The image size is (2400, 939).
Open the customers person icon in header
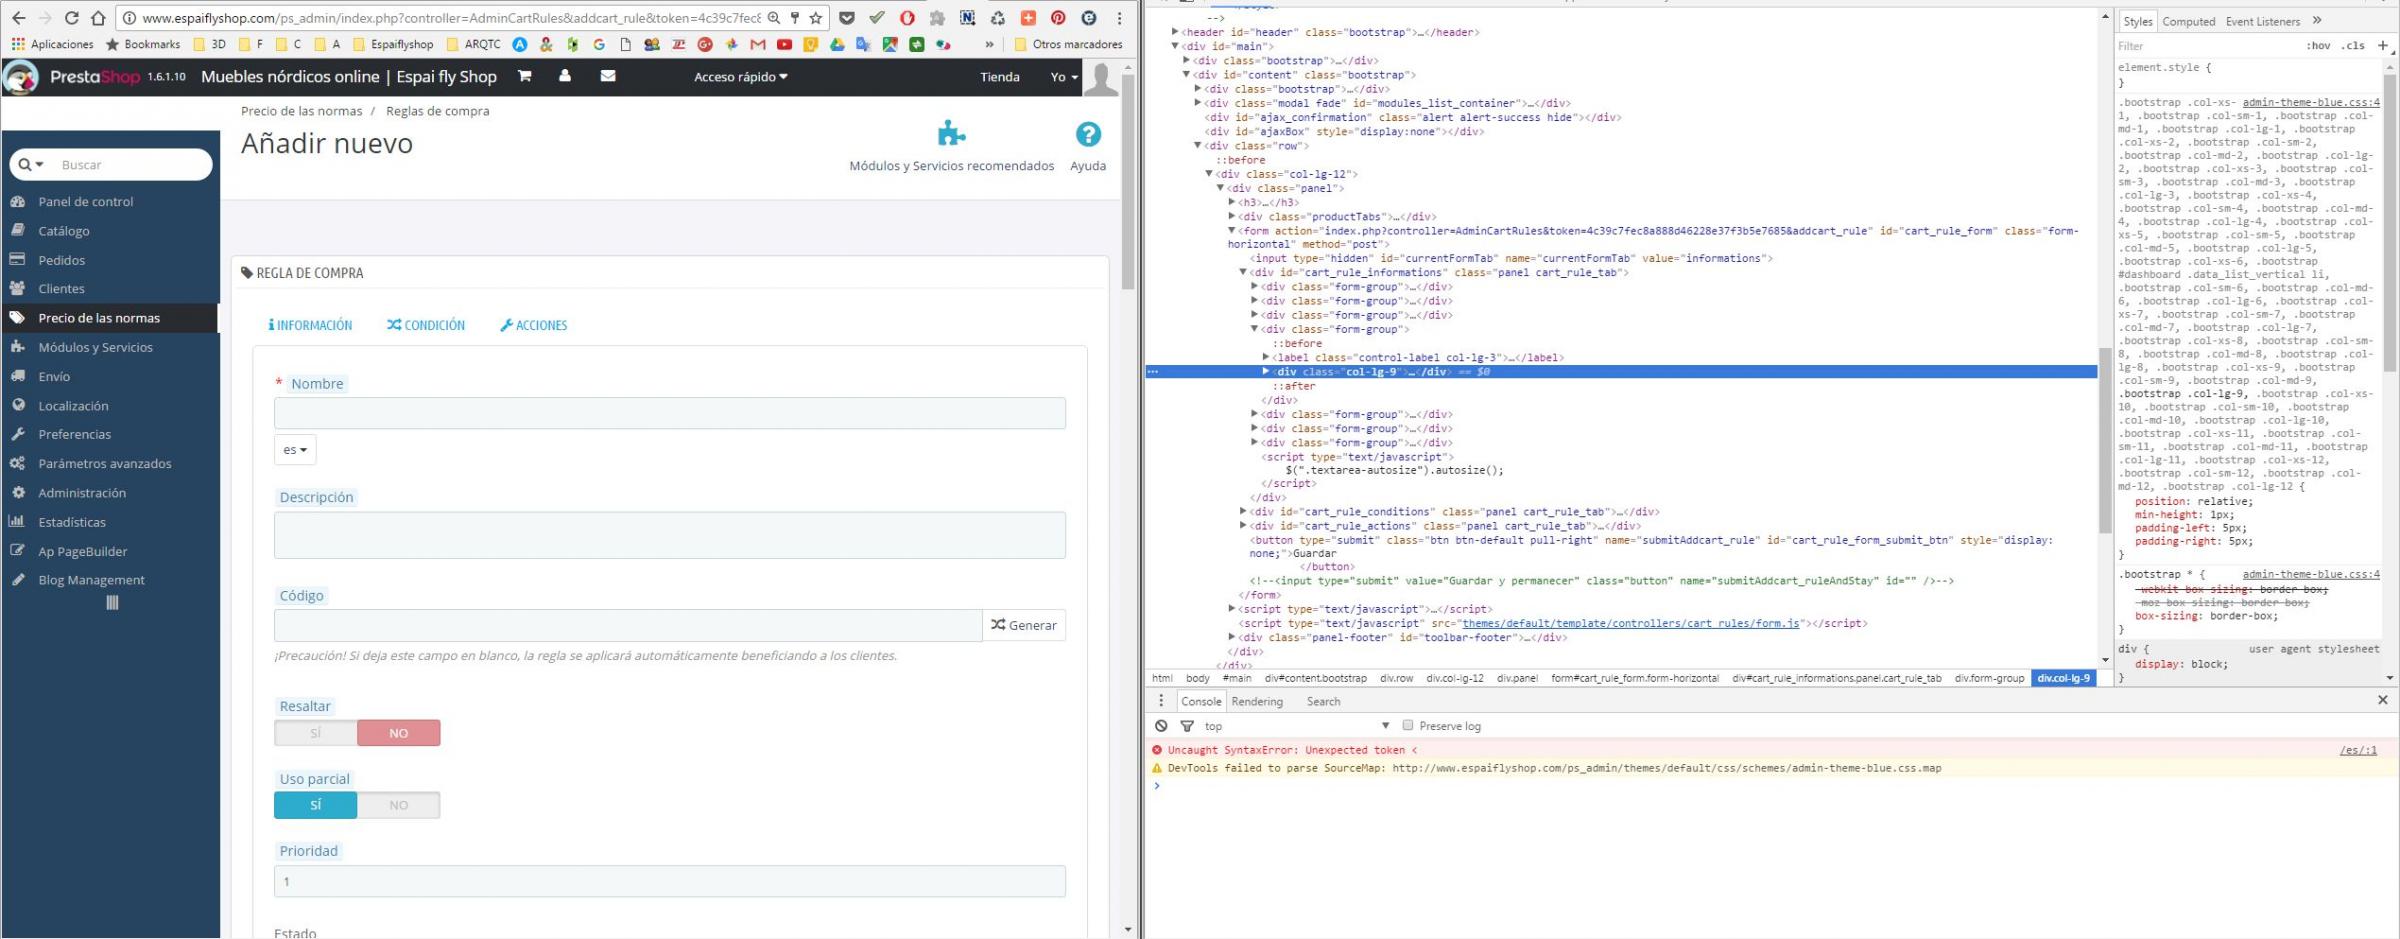pyautogui.click(x=565, y=76)
